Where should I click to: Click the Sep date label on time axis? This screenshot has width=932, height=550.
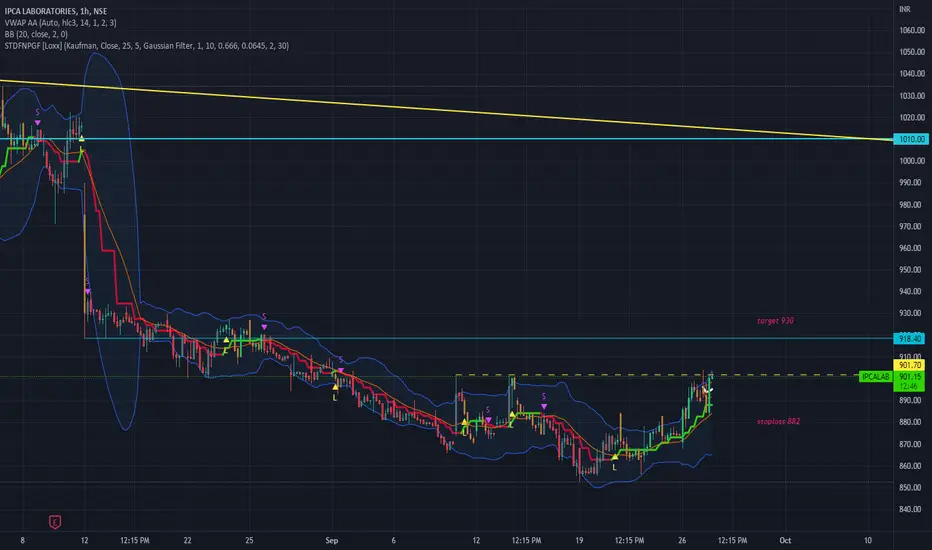[332, 540]
